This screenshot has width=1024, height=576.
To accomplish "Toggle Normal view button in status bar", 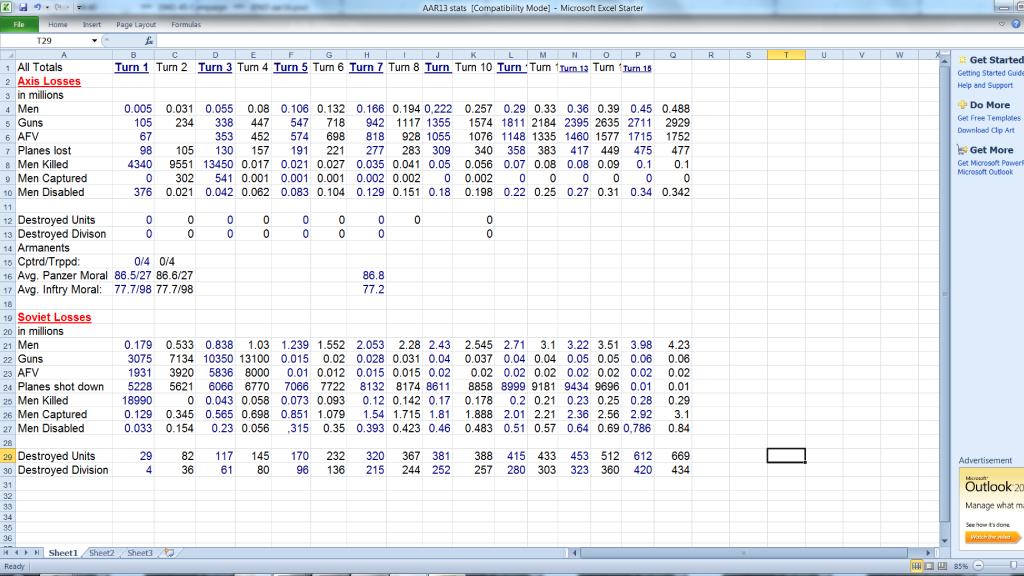I will click(915, 567).
